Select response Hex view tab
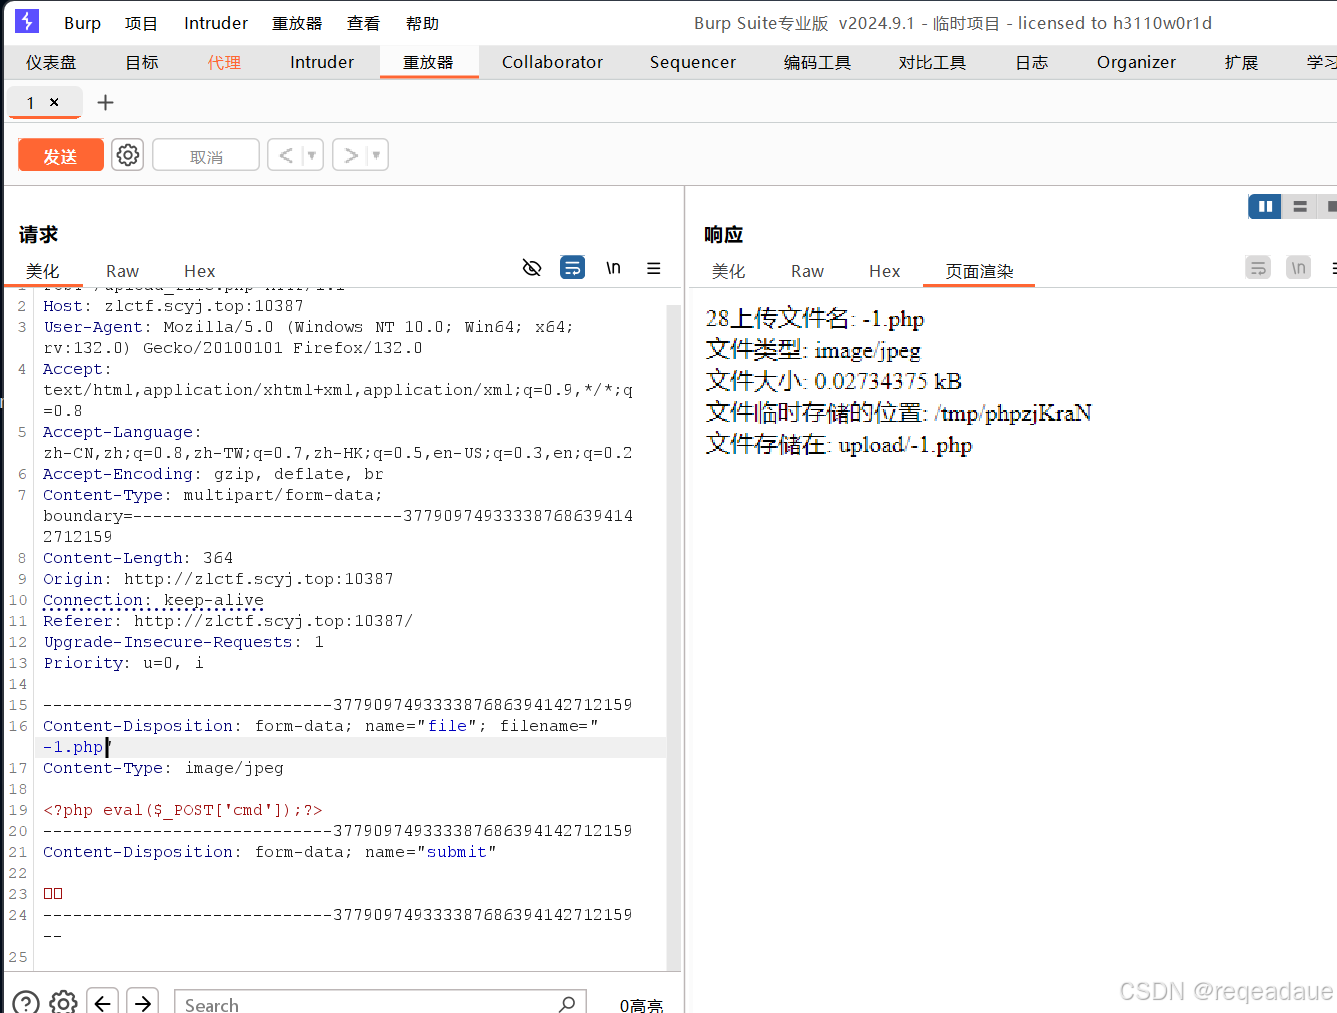Viewport: 1337px width, 1013px height. click(x=884, y=271)
